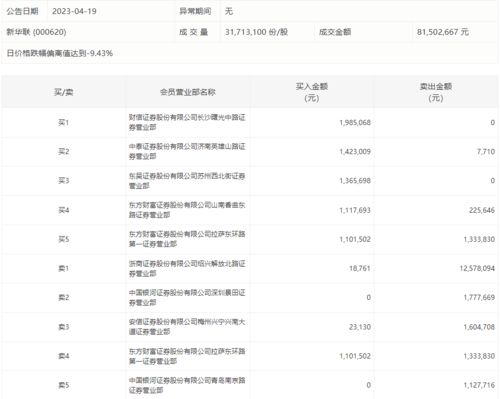Image resolution: width=500 pixels, height=399 pixels.
Task: Select sell amount 1,604,708
Action: tap(479, 327)
